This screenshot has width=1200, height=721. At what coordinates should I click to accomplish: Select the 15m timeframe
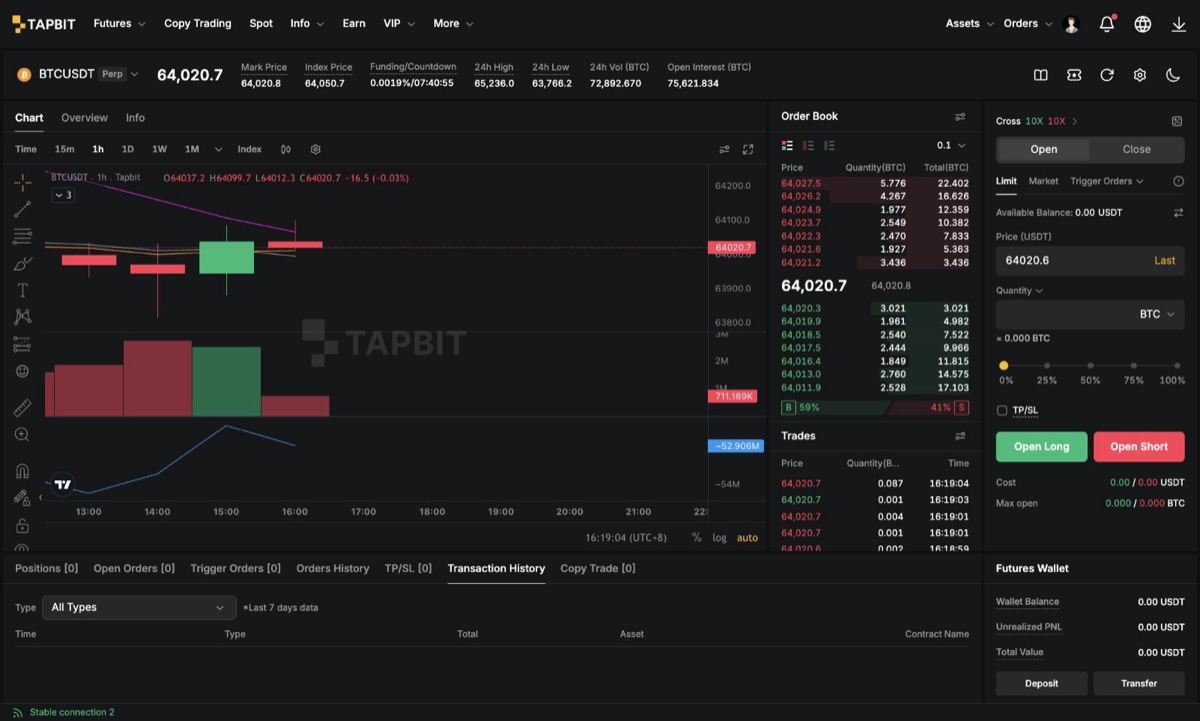point(64,149)
